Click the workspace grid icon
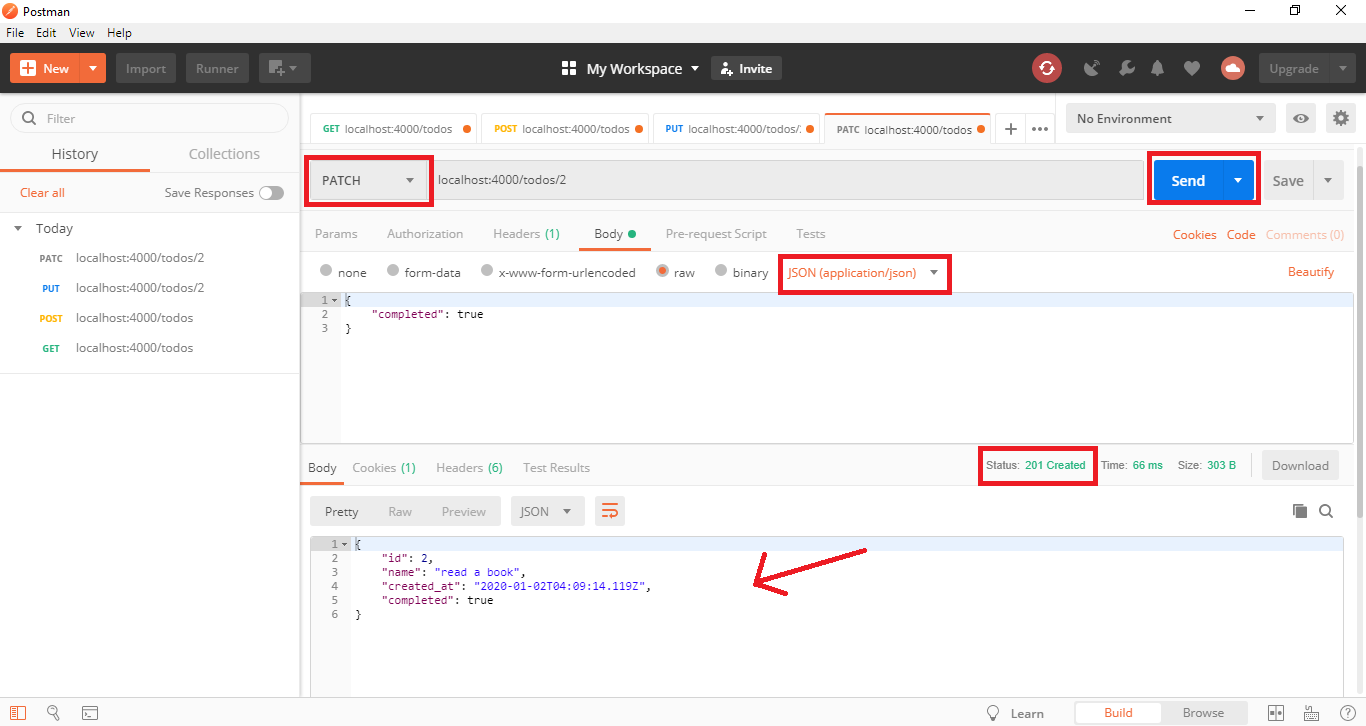 point(569,68)
